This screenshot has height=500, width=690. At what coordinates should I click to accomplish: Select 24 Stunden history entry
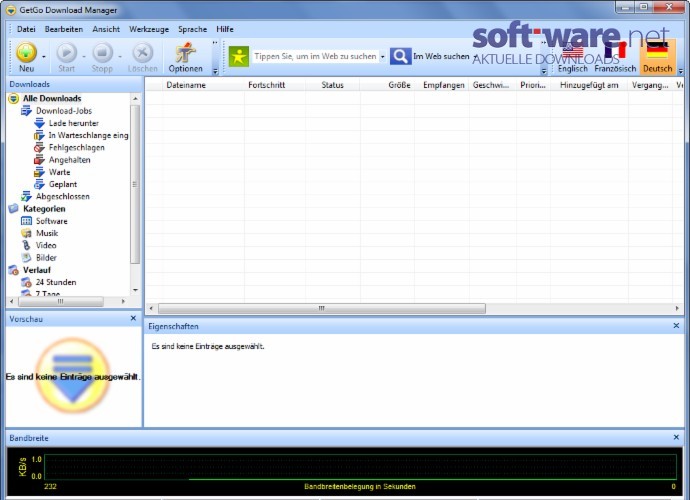click(x=56, y=282)
